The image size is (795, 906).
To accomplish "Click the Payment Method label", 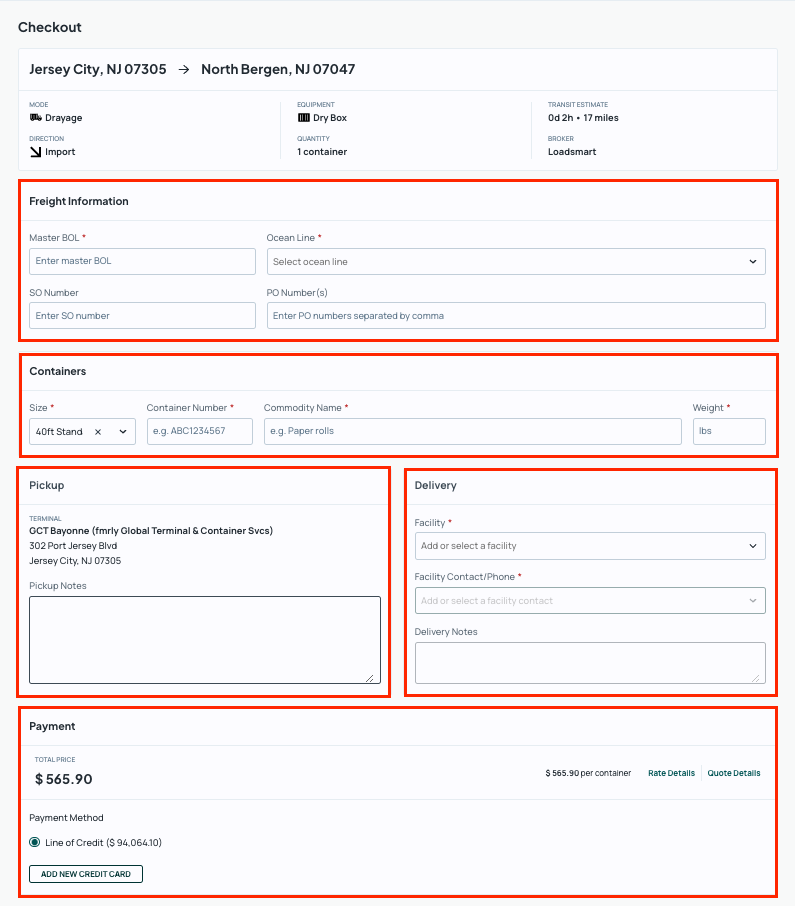I will (66, 818).
